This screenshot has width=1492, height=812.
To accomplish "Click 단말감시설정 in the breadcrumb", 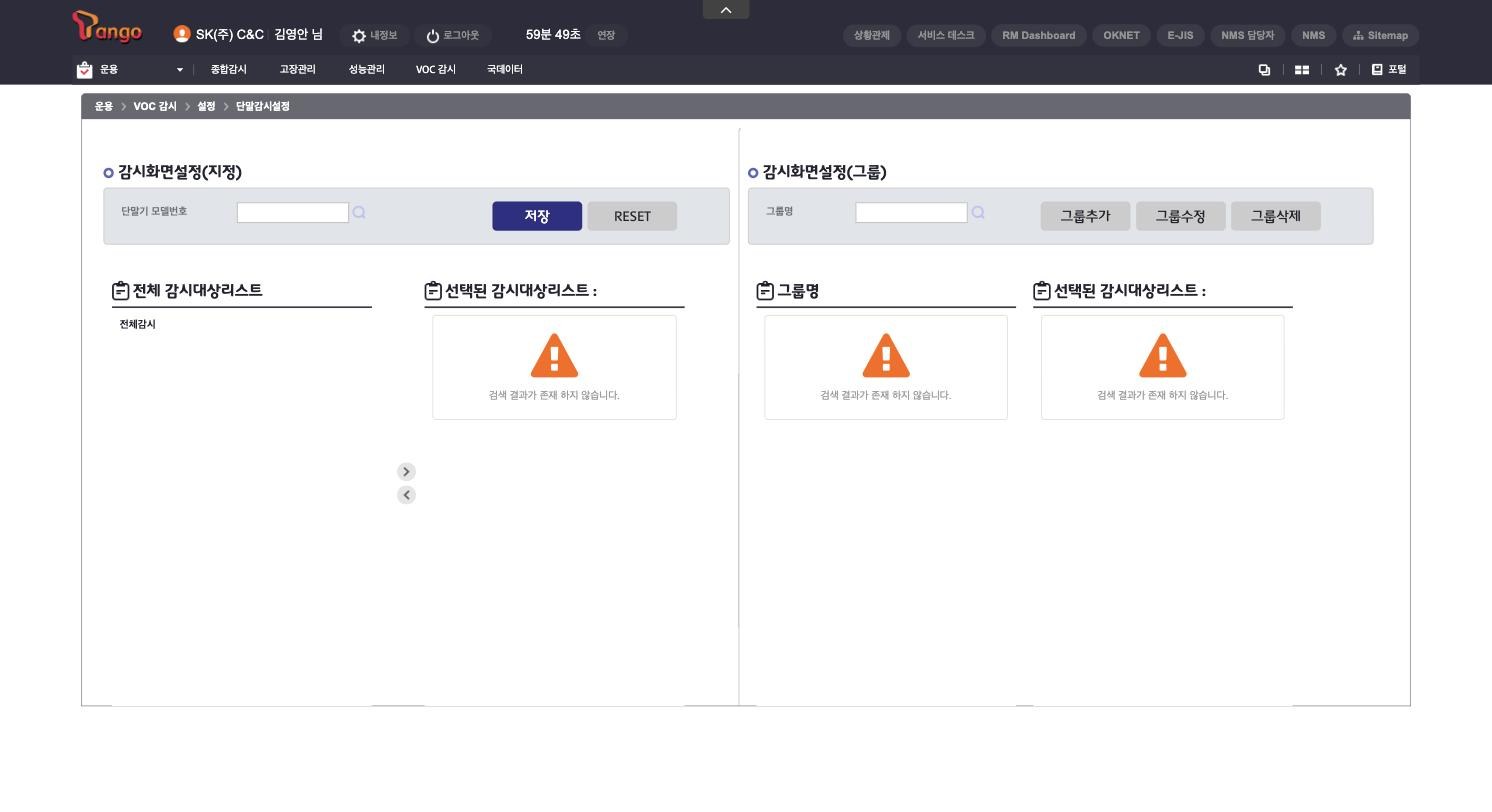I will click(263, 106).
